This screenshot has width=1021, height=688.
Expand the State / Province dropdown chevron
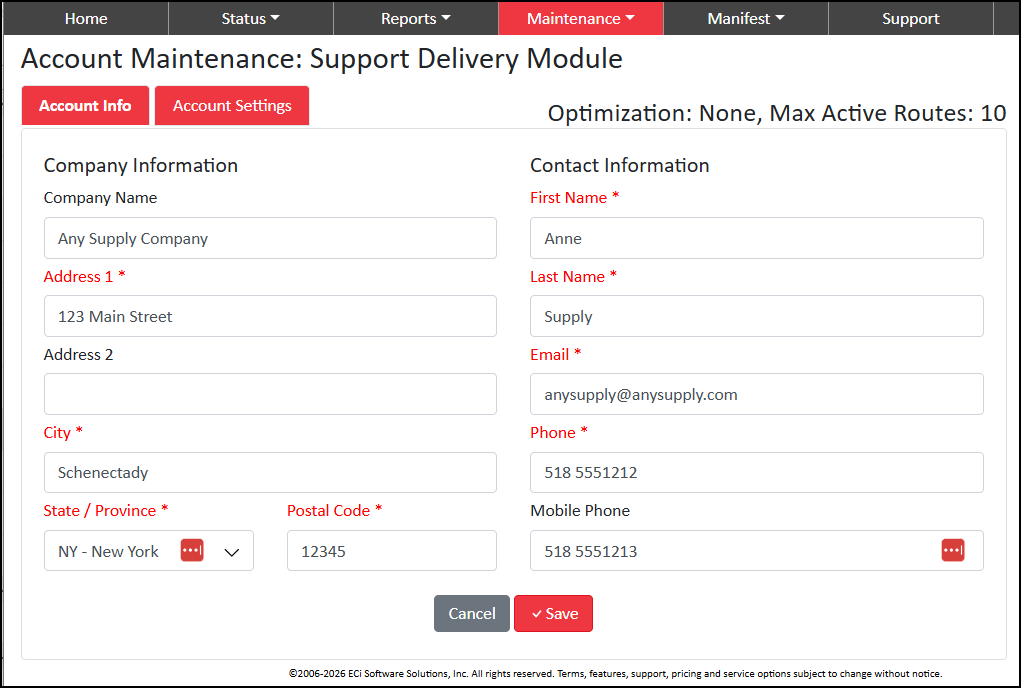pos(232,552)
